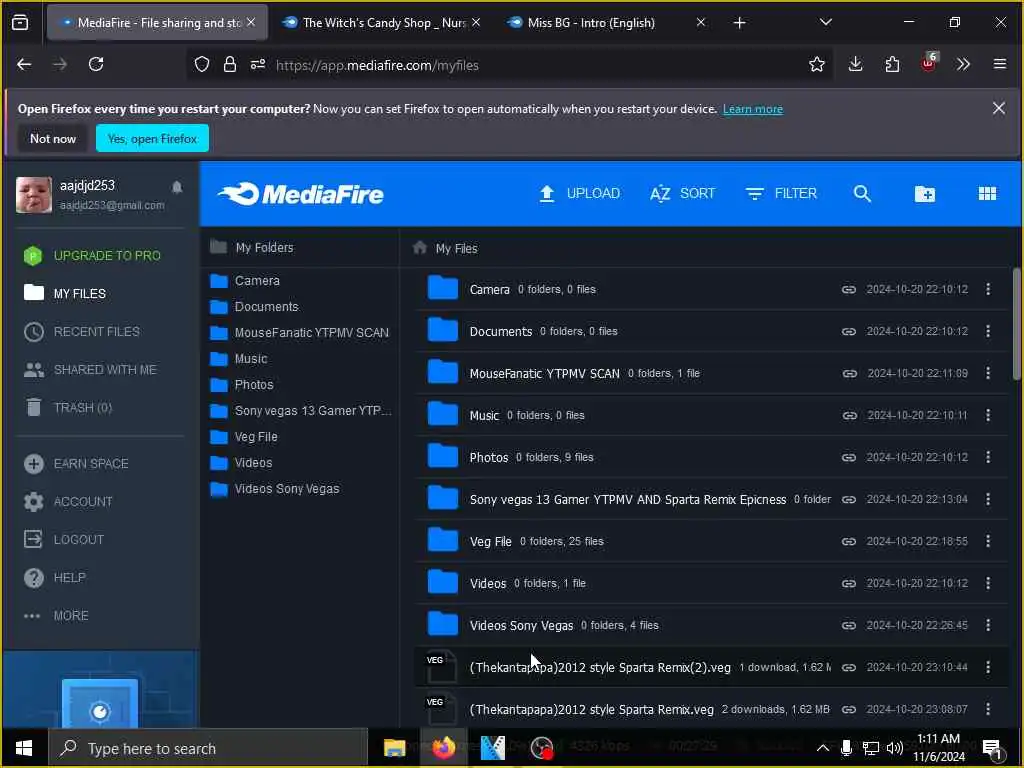Open options for Sparta Remix(2).veg file

(x=988, y=667)
